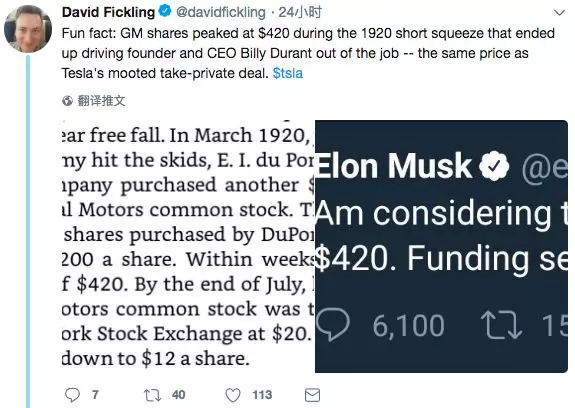This screenshot has width=575, height=408.
Task: Click David Fickling's avatar photo
Action: click(x=28, y=29)
